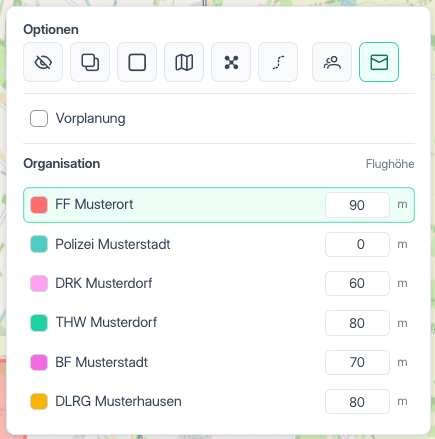This screenshot has height=439, width=435.
Task: Click the green THW Musterdorf color swatch
Action: coord(39,323)
